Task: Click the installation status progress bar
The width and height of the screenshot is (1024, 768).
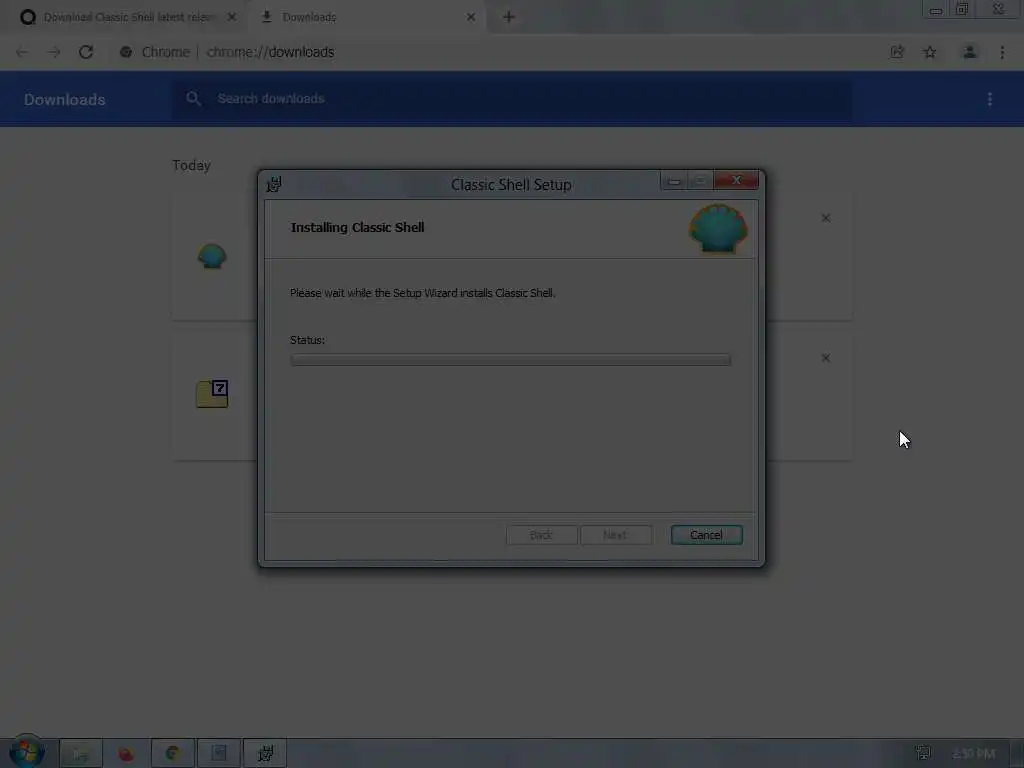Action: tap(511, 360)
